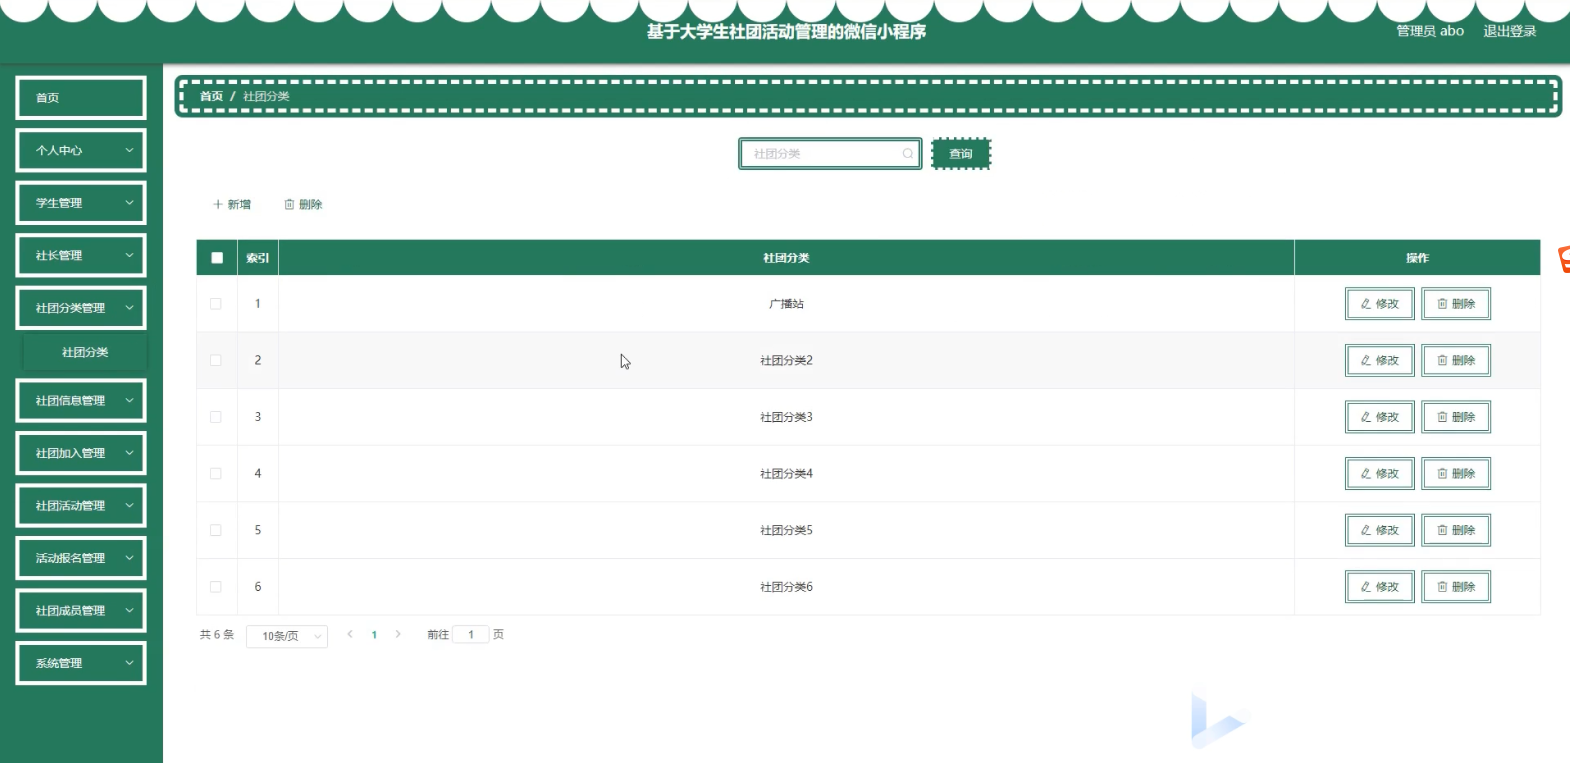Image resolution: width=1570 pixels, height=763 pixels.
Task: Check the box for row 社团分类6
Action: pyautogui.click(x=216, y=587)
